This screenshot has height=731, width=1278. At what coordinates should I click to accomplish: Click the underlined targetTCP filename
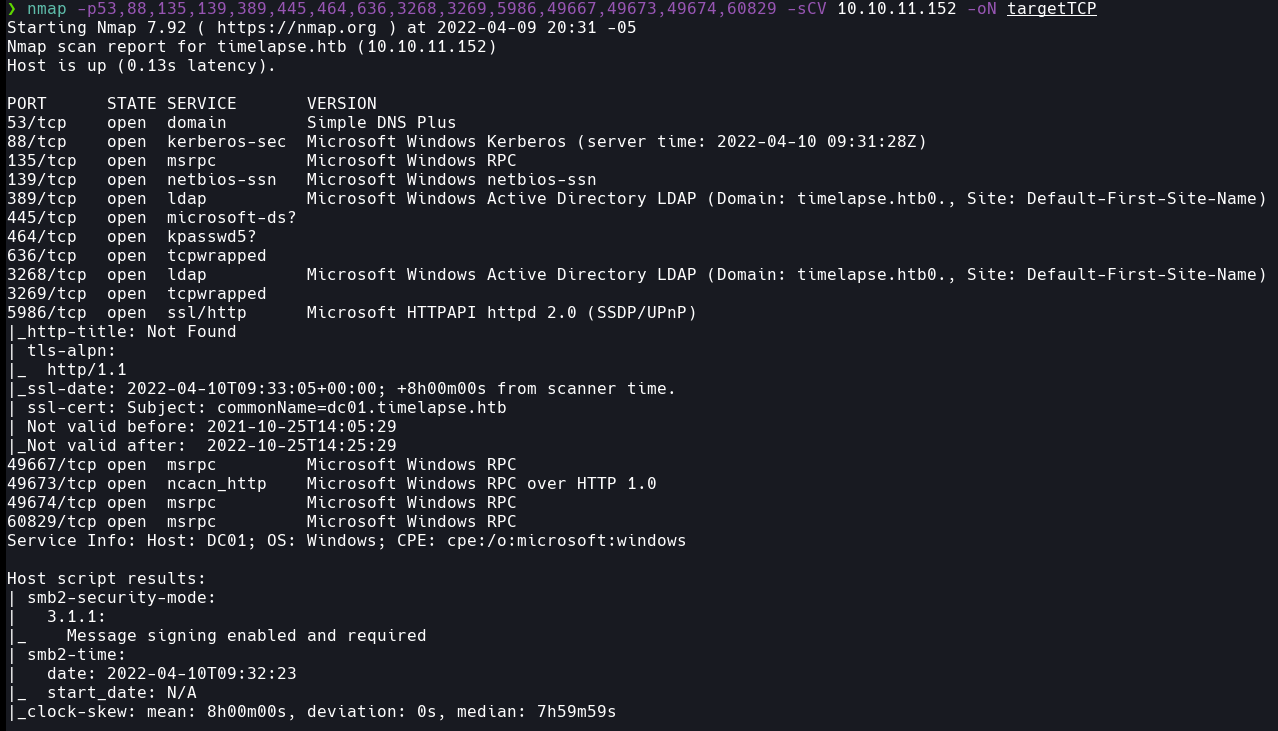click(x=1051, y=9)
